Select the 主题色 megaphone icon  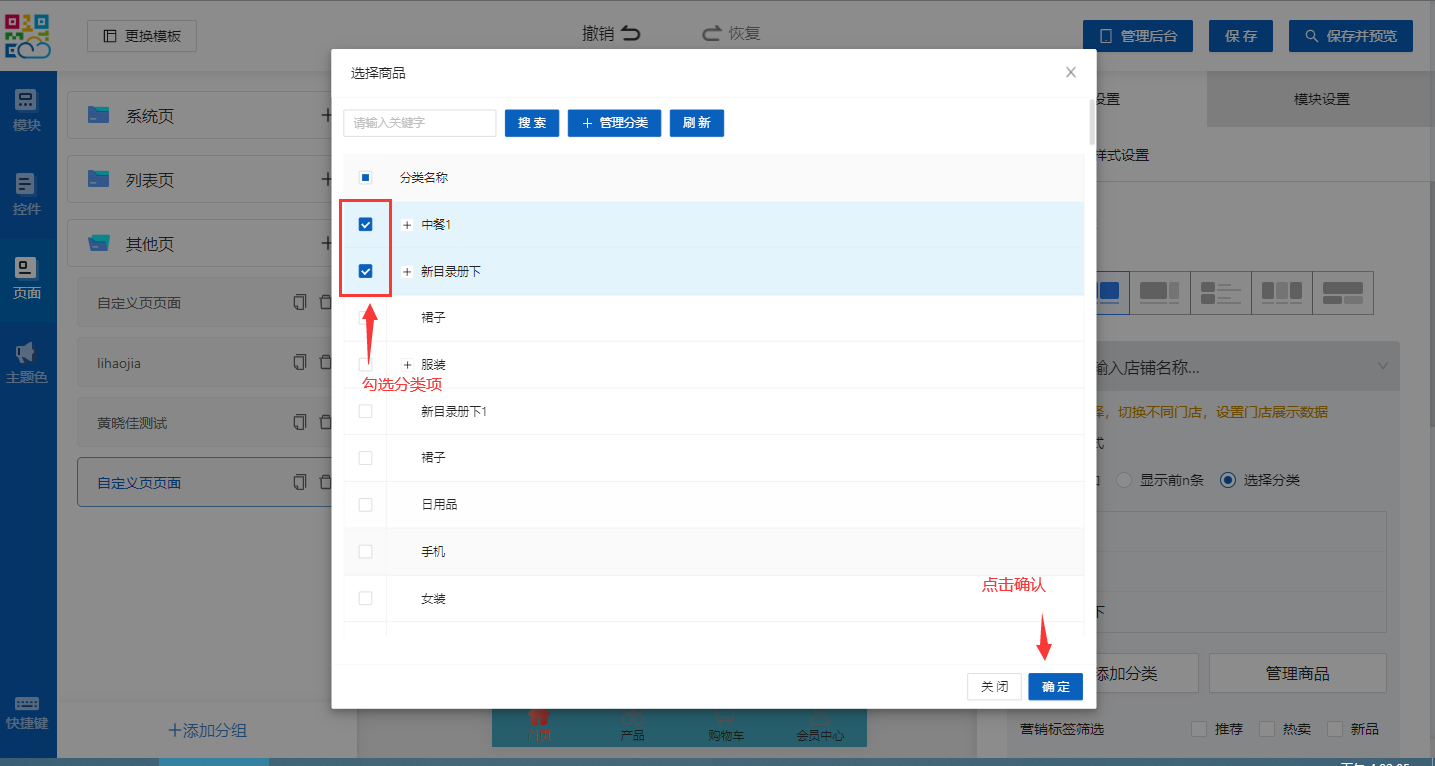[27, 353]
